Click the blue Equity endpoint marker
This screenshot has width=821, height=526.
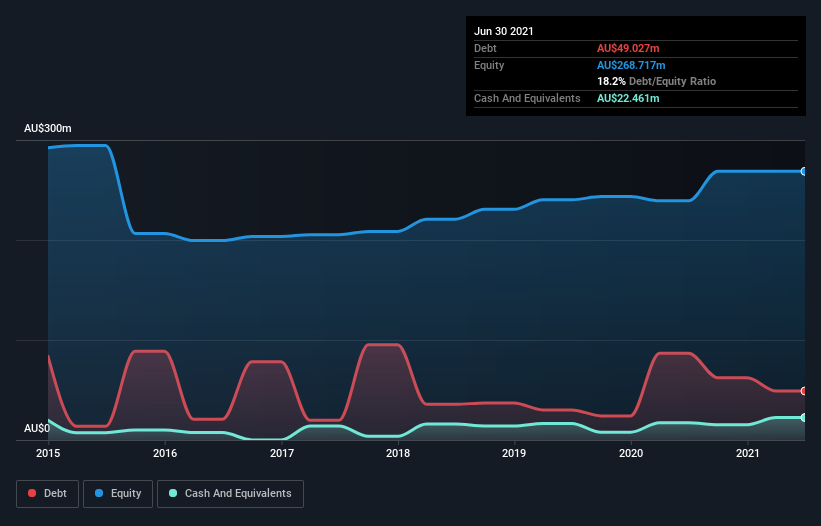tap(804, 171)
